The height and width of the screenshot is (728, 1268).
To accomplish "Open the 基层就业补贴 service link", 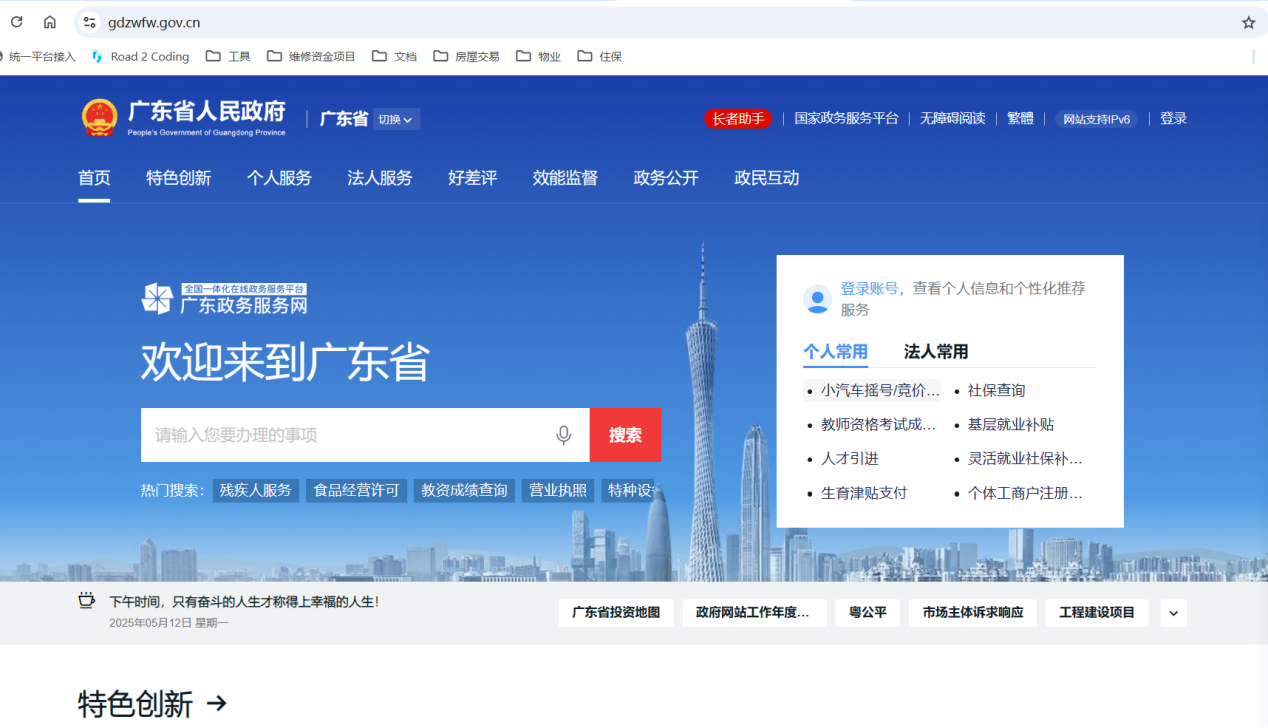I will [1010, 424].
